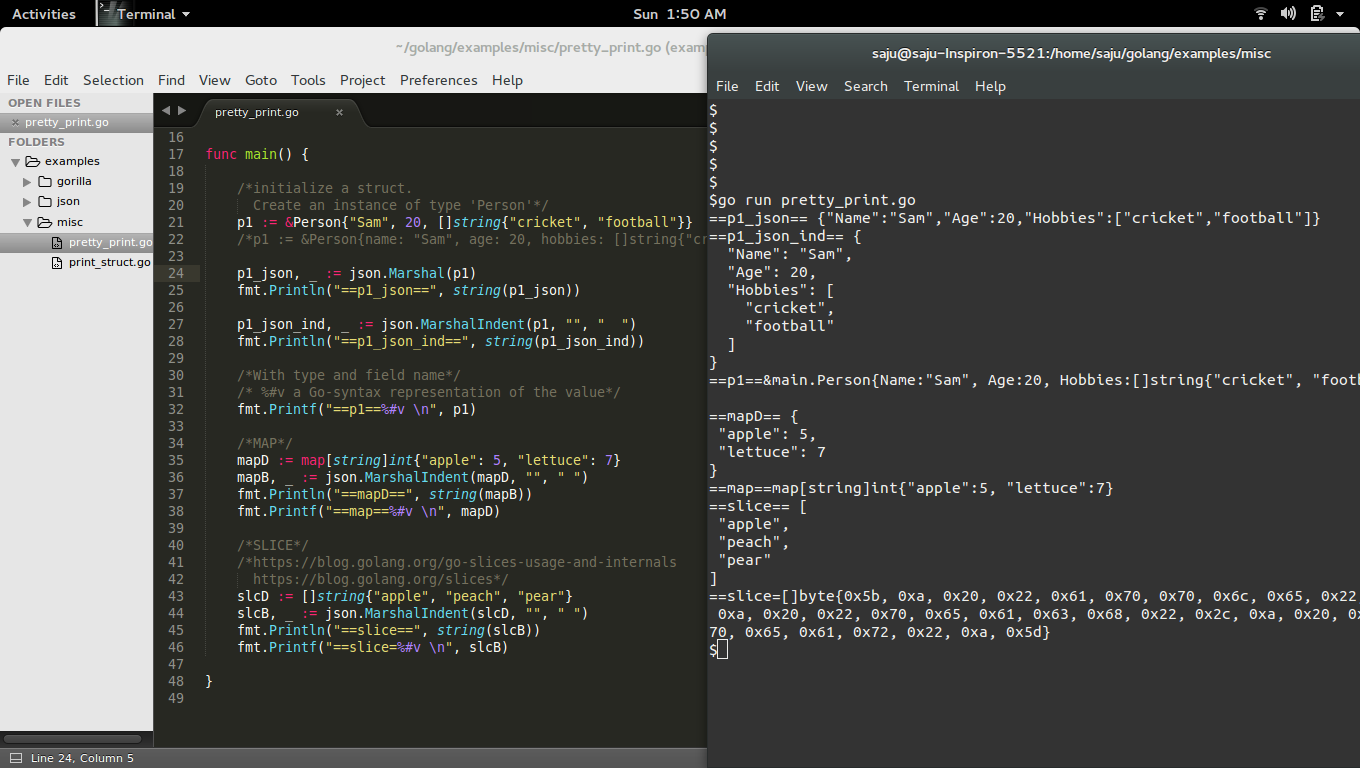Image resolution: width=1360 pixels, height=768 pixels.
Task: Close the pretty_print.go editor tab with its X
Action: click(339, 113)
